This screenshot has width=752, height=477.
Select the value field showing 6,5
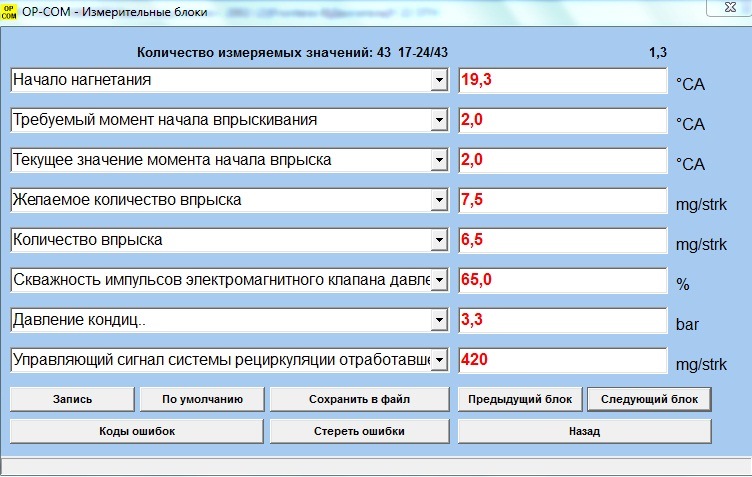click(x=563, y=240)
